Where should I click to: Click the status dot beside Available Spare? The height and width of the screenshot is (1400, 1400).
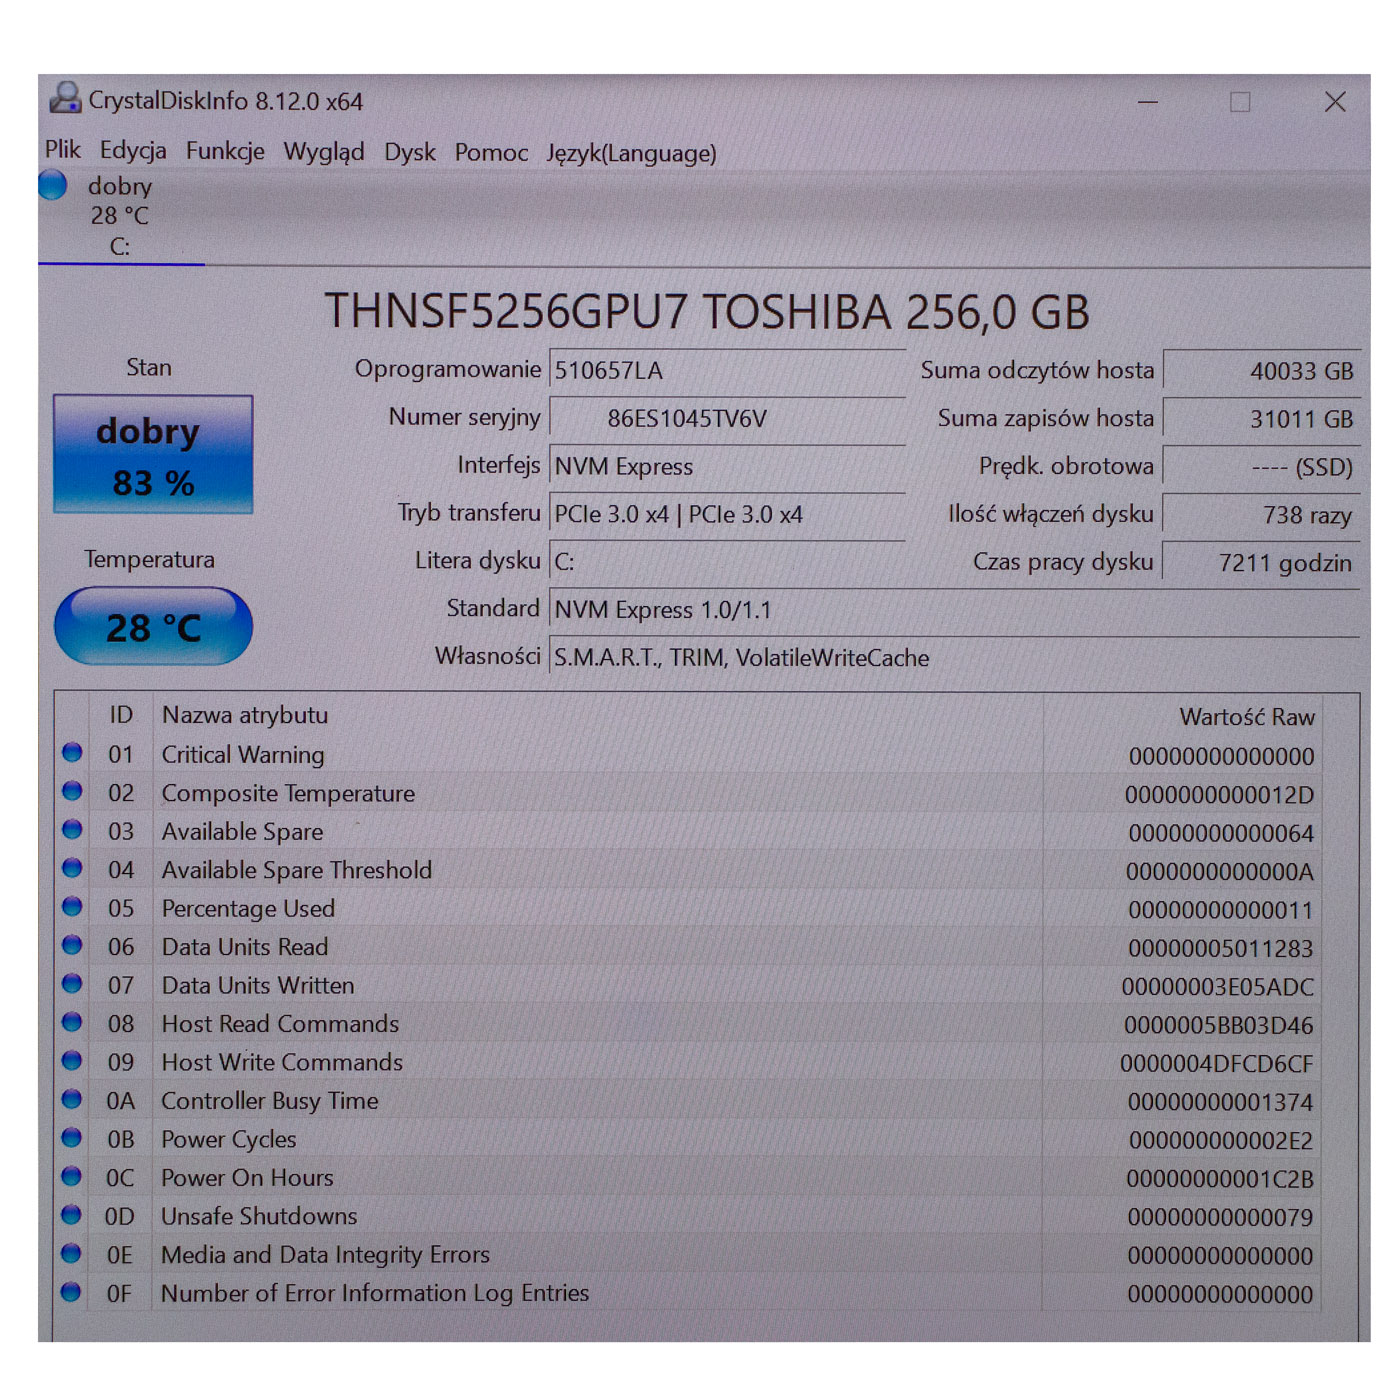click(x=72, y=830)
